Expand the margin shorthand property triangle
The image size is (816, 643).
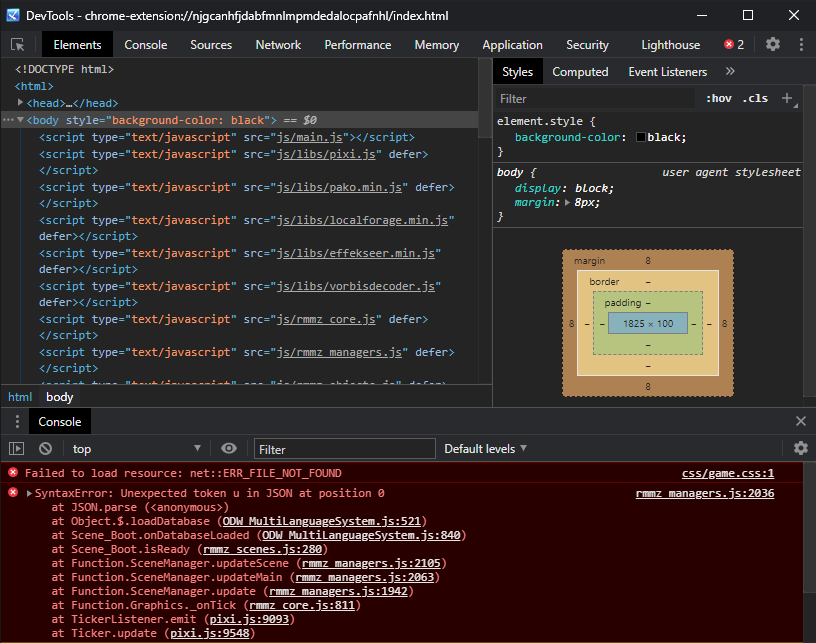click(568, 202)
